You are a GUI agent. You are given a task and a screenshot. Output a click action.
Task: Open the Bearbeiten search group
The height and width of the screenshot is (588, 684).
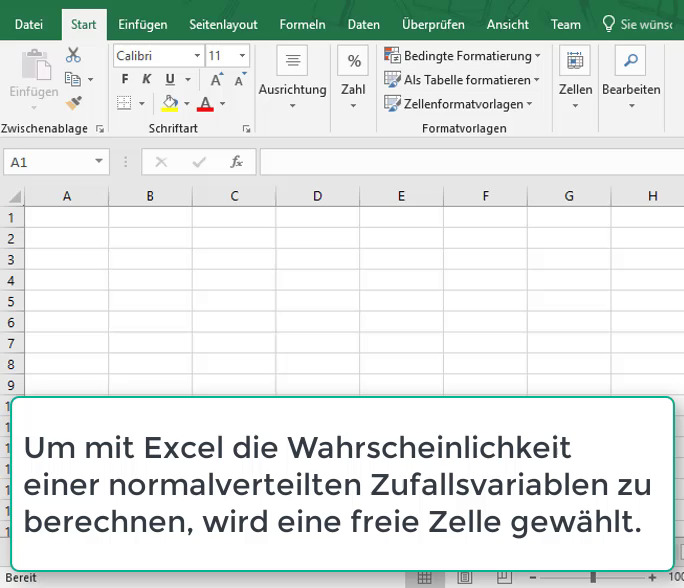631,78
